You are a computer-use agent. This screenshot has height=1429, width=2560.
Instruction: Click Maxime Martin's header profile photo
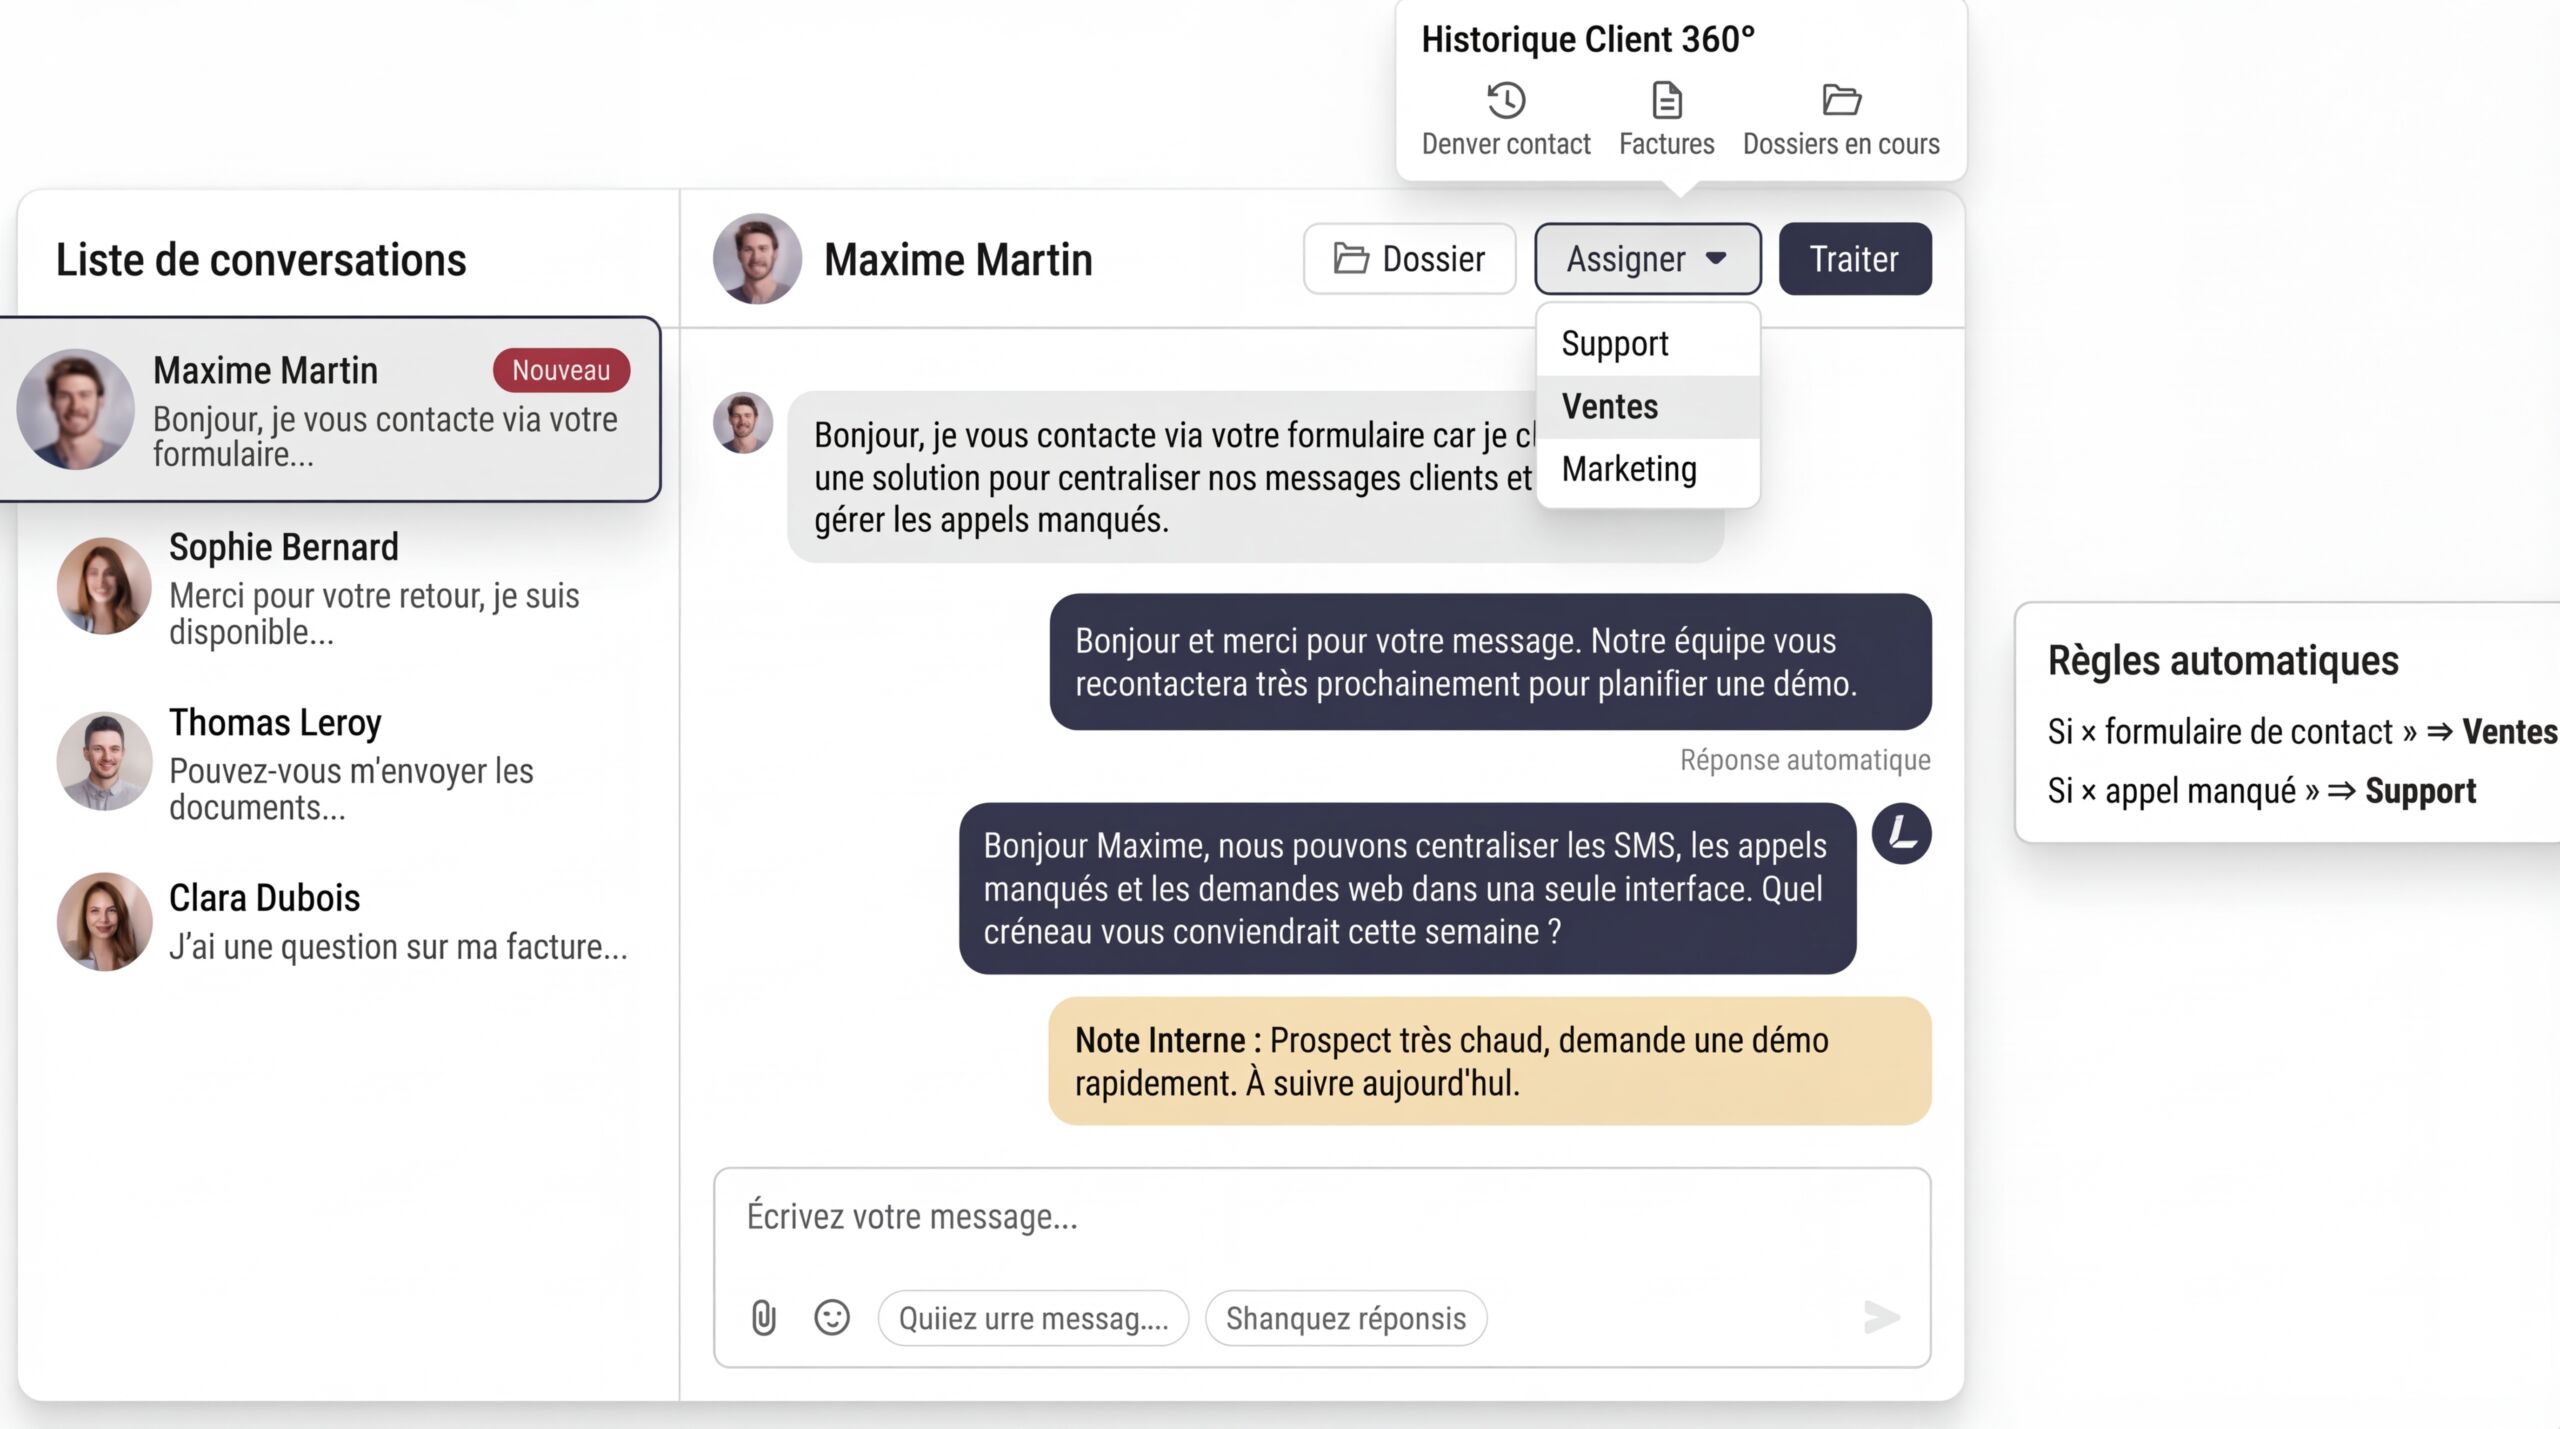point(757,259)
